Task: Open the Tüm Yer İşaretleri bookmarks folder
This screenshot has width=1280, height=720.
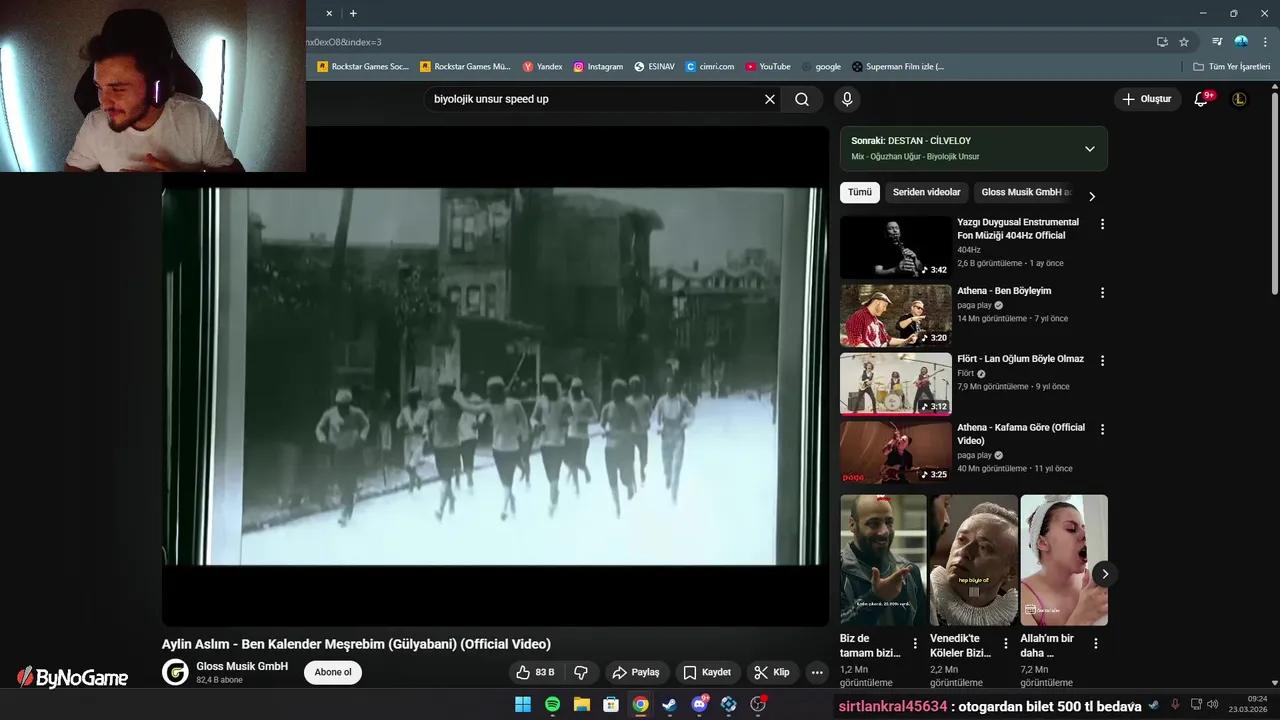Action: tap(1232, 67)
